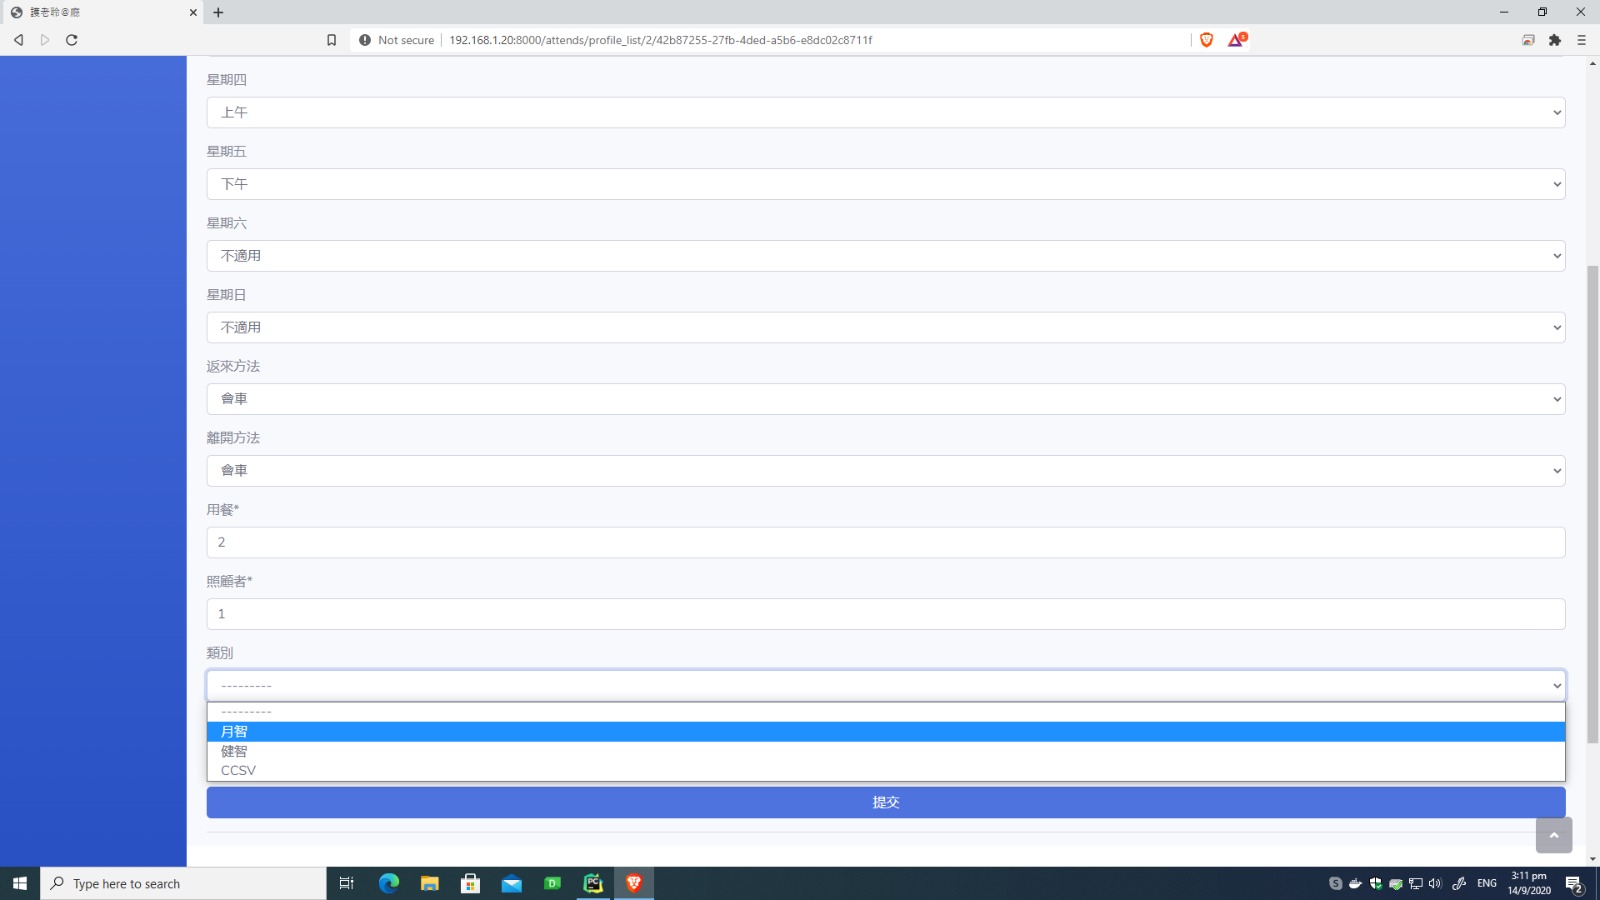The width and height of the screenshot is (1600, 900).
Task: Open the browser hamburger menu
Action: coord(1581,40)
